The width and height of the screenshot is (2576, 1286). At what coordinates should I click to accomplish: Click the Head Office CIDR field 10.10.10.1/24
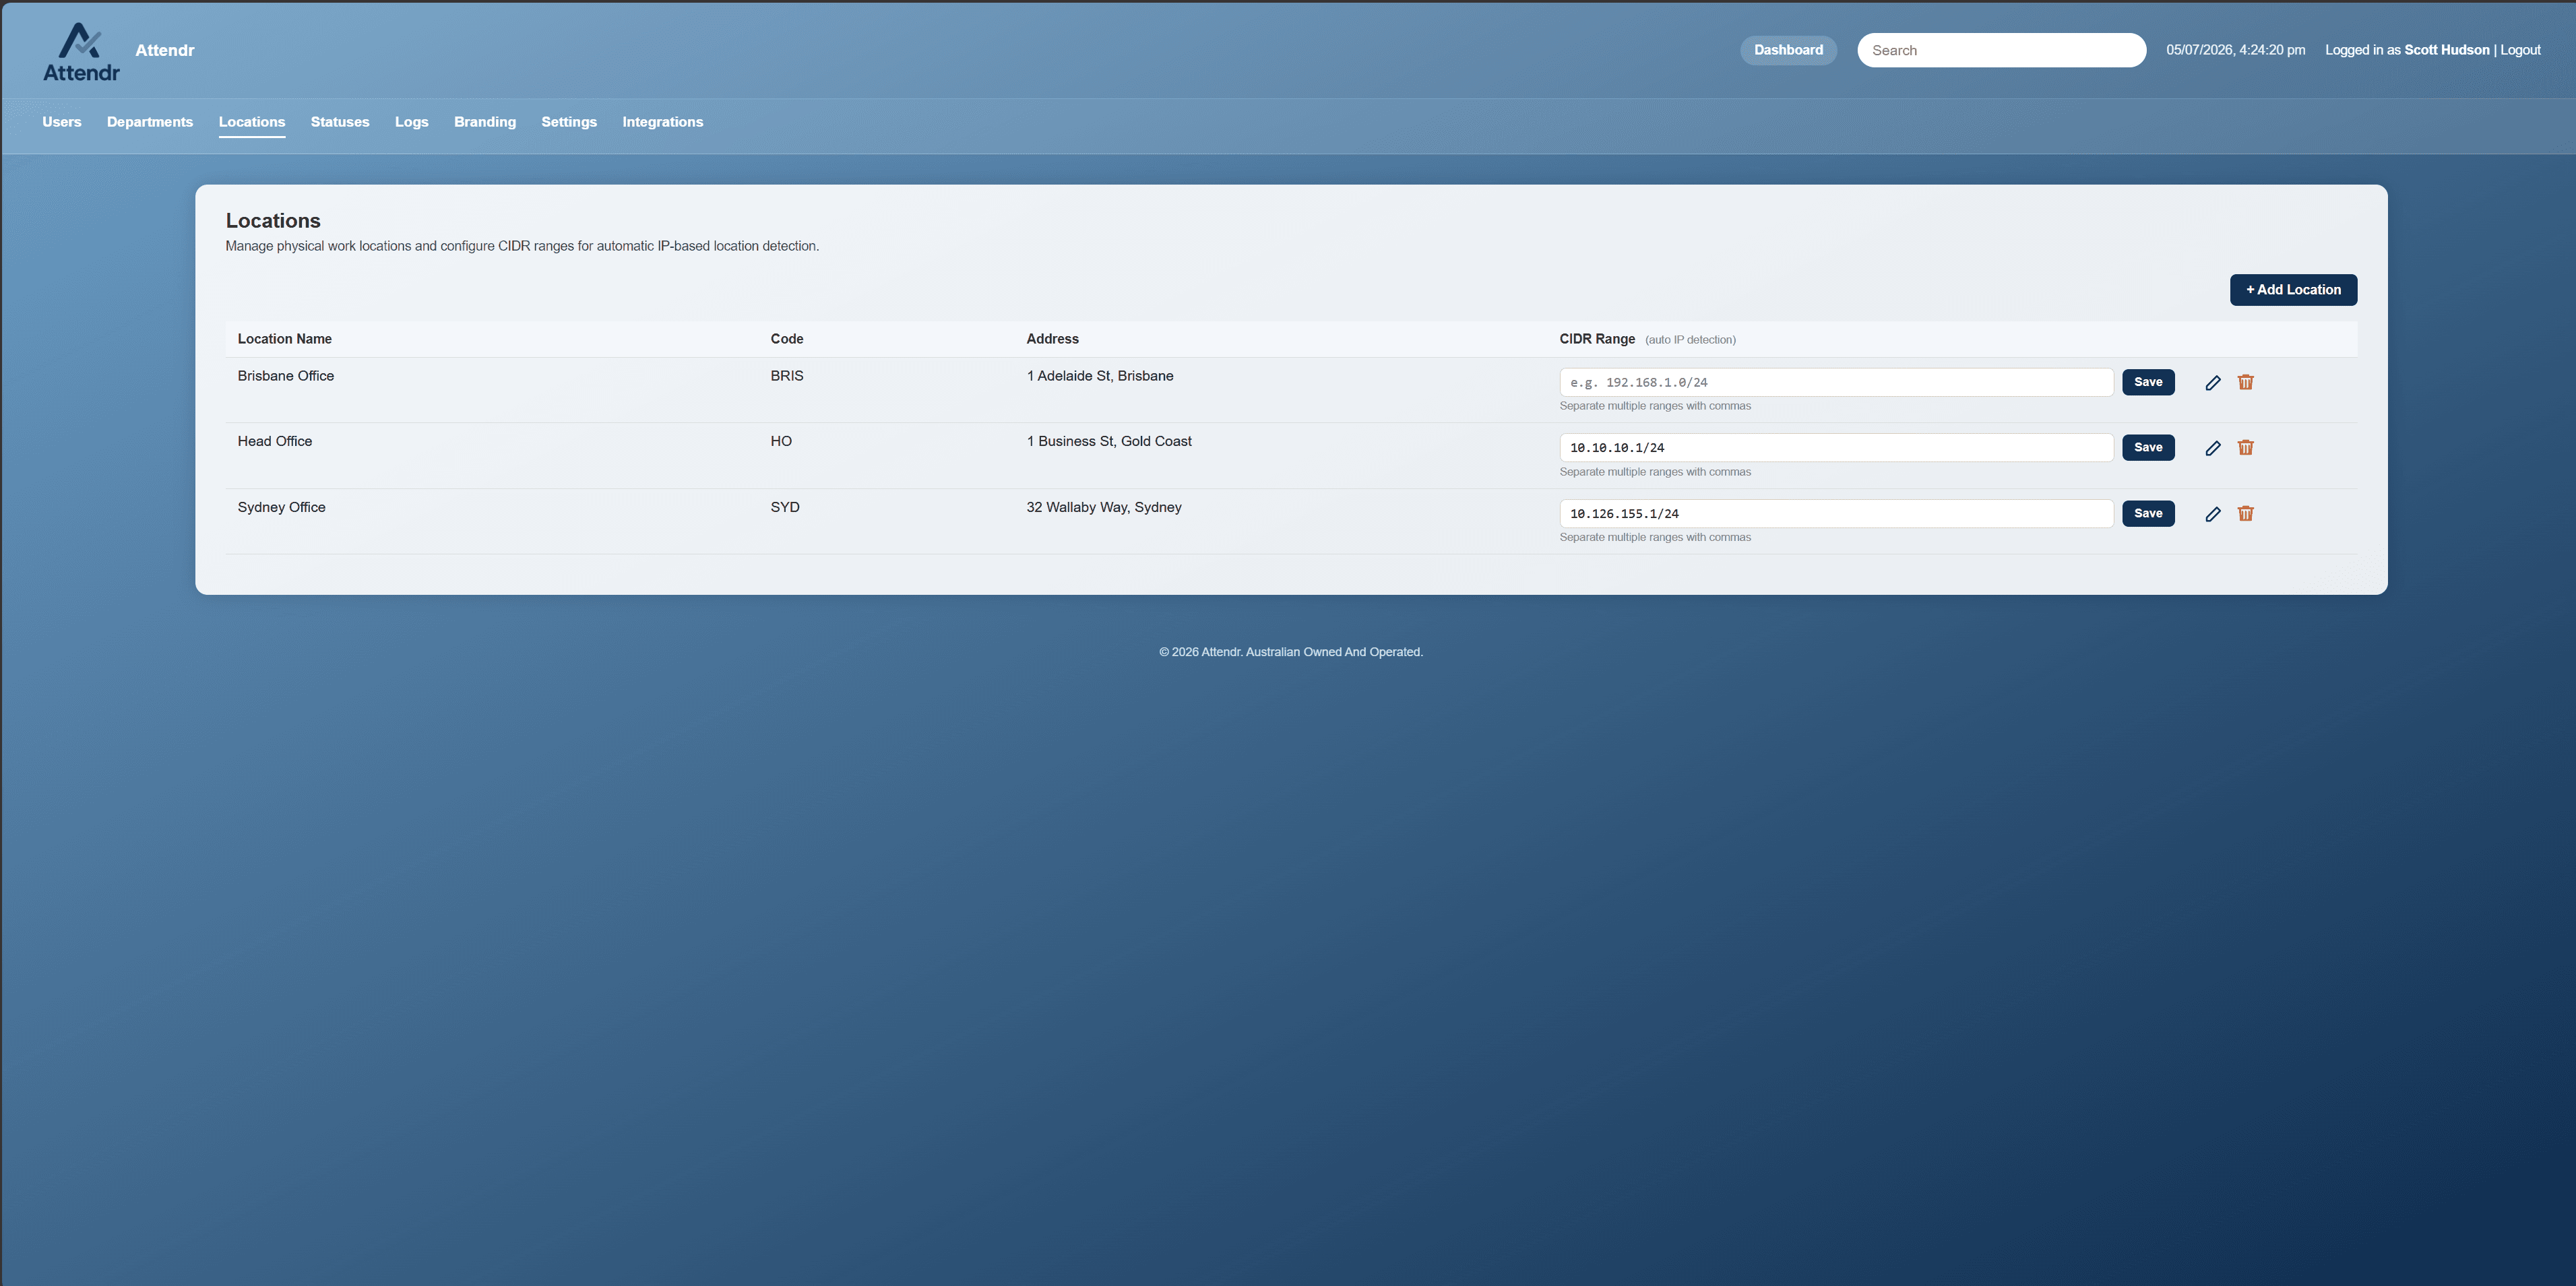pos(1836,448)
